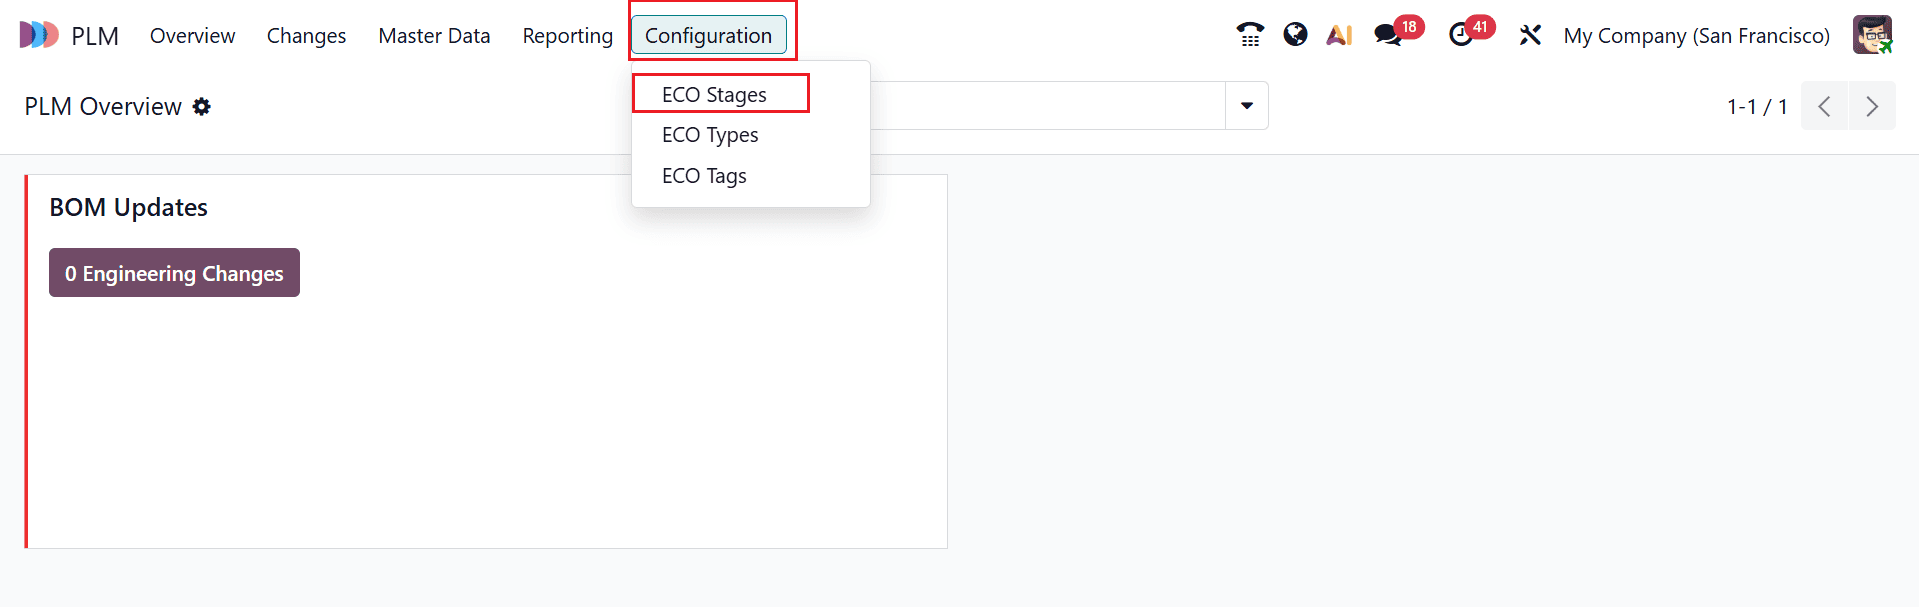The height and width of the screenshot is (607, 1919).
Task: Open the activities clock icon
Action: 1461,34
